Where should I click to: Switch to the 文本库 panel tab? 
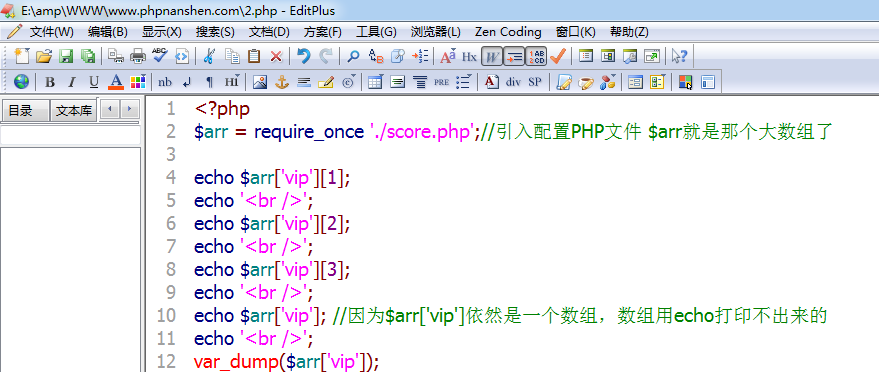coord(74,110)
